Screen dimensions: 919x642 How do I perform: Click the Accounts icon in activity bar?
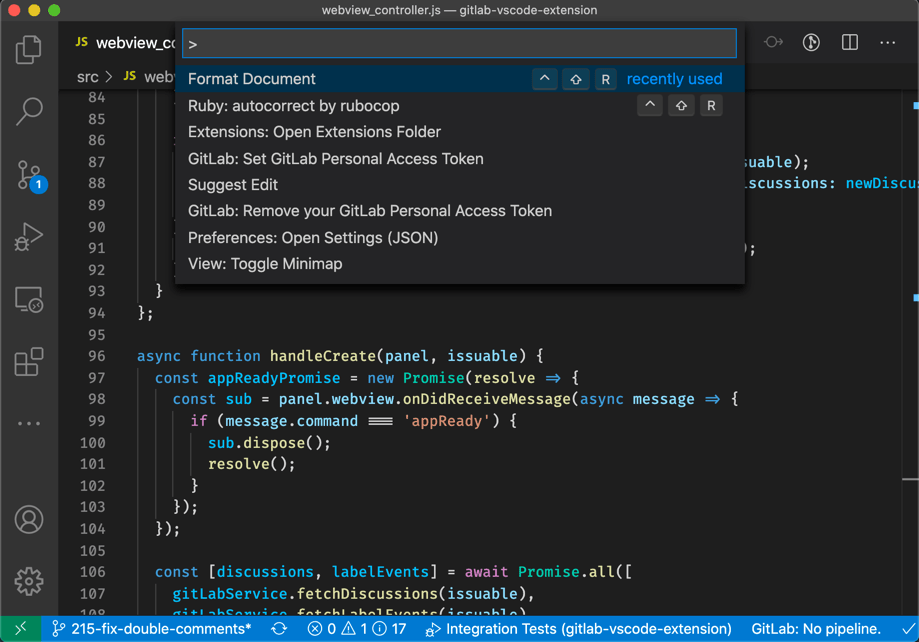point(29,519)
